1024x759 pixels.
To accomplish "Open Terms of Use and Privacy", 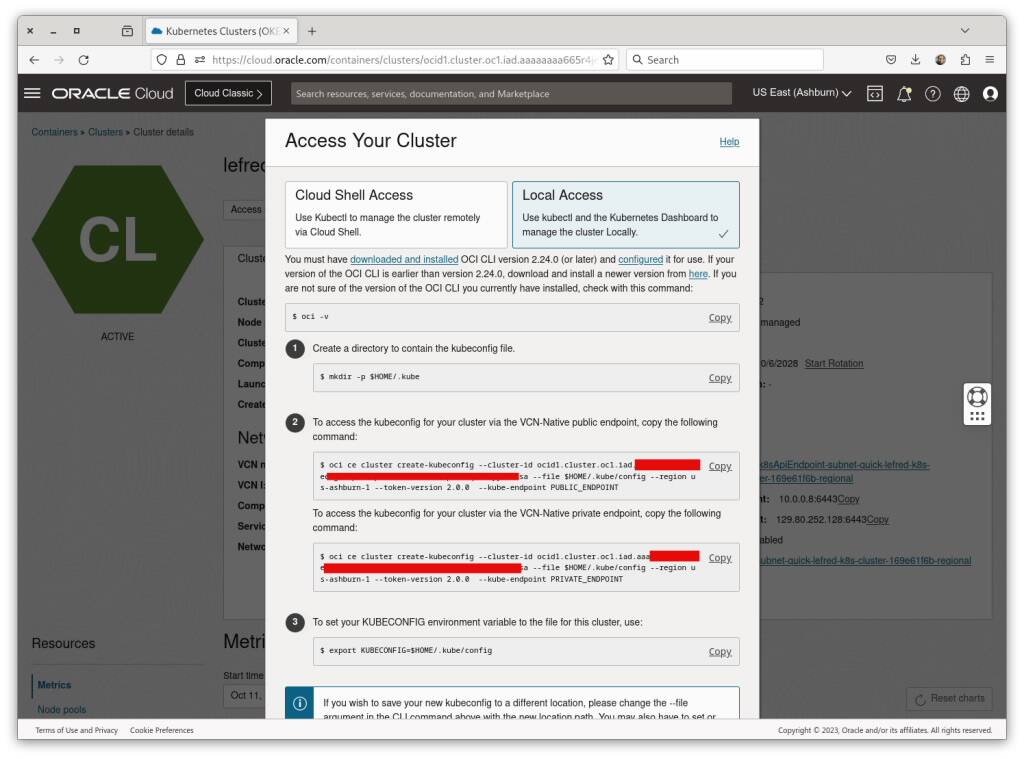I will point(76,730).
